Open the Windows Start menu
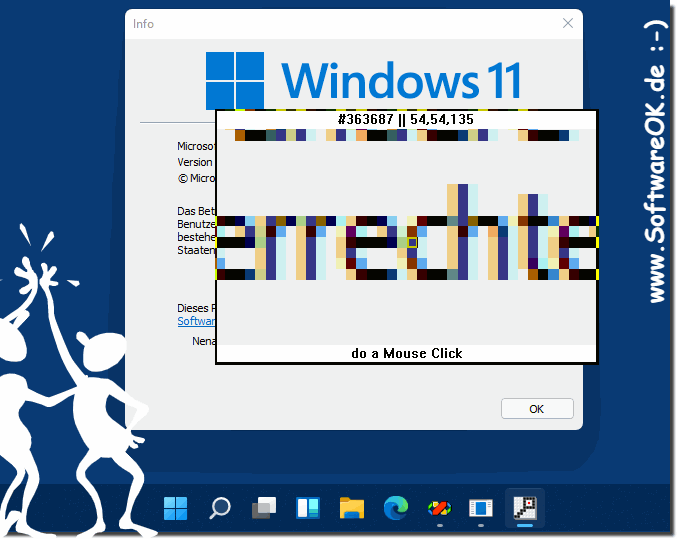The image size is (677, 539). point(176,508)
